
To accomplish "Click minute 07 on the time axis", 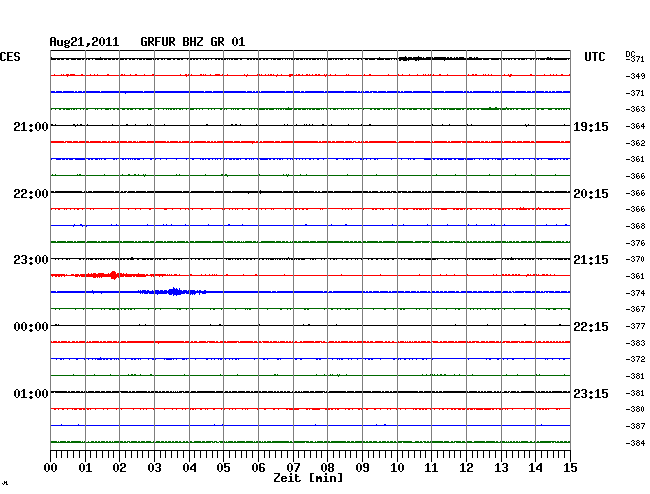I will 293,468.
